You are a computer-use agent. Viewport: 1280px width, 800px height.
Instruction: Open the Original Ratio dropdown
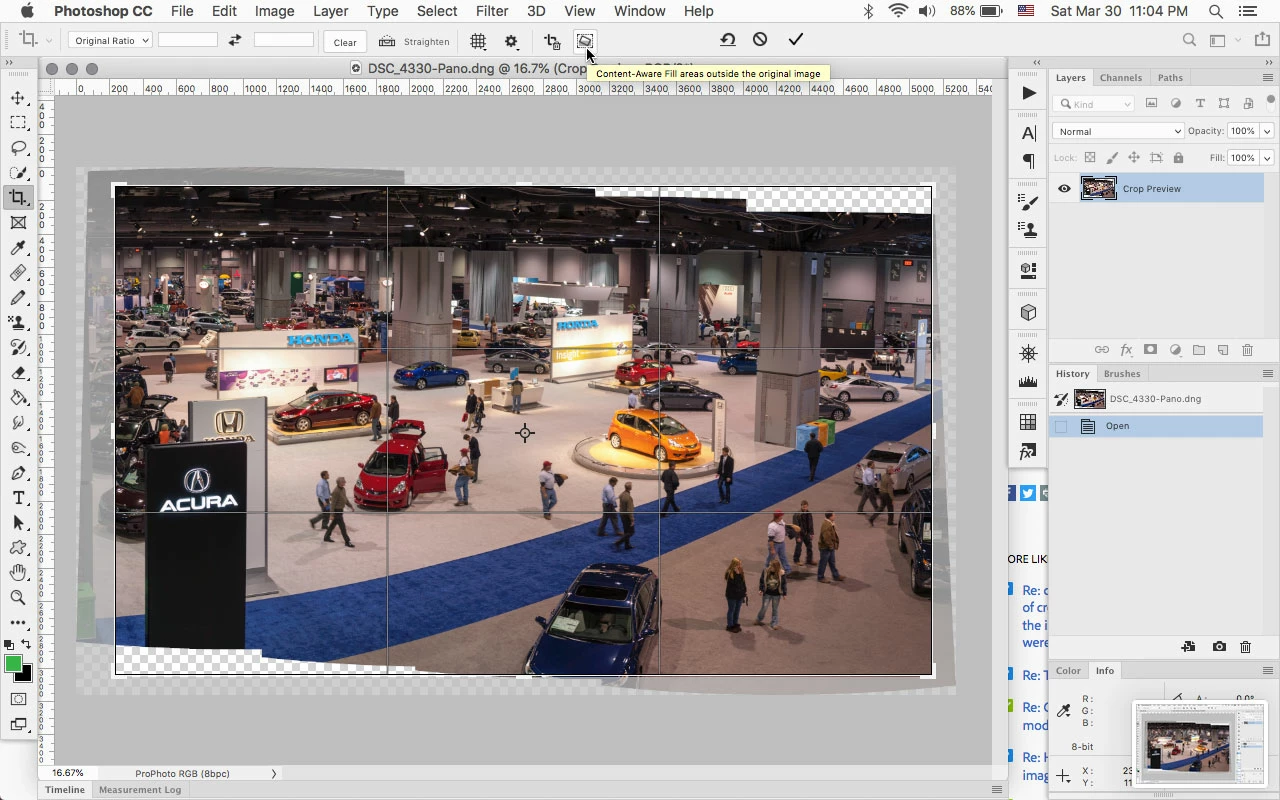(110, 41)
